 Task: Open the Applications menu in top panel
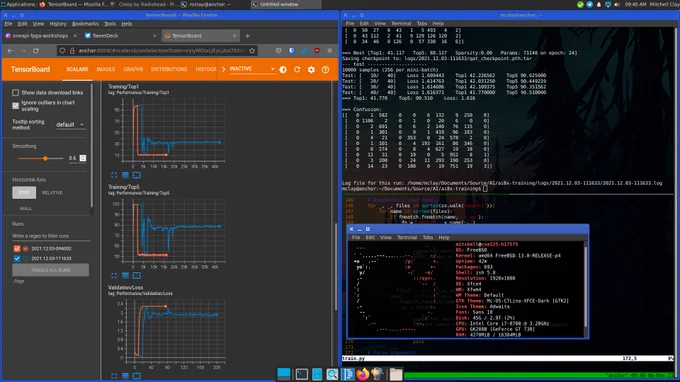pos(18,4)
